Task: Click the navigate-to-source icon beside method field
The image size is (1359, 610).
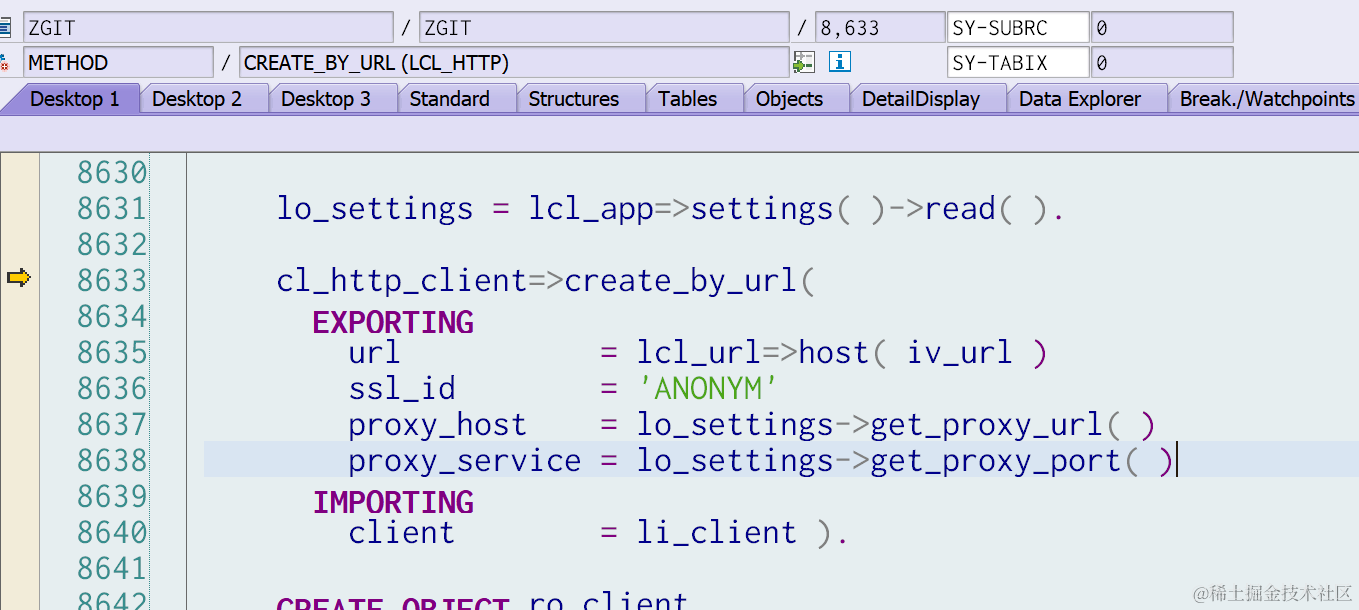Action: (804, 63)
